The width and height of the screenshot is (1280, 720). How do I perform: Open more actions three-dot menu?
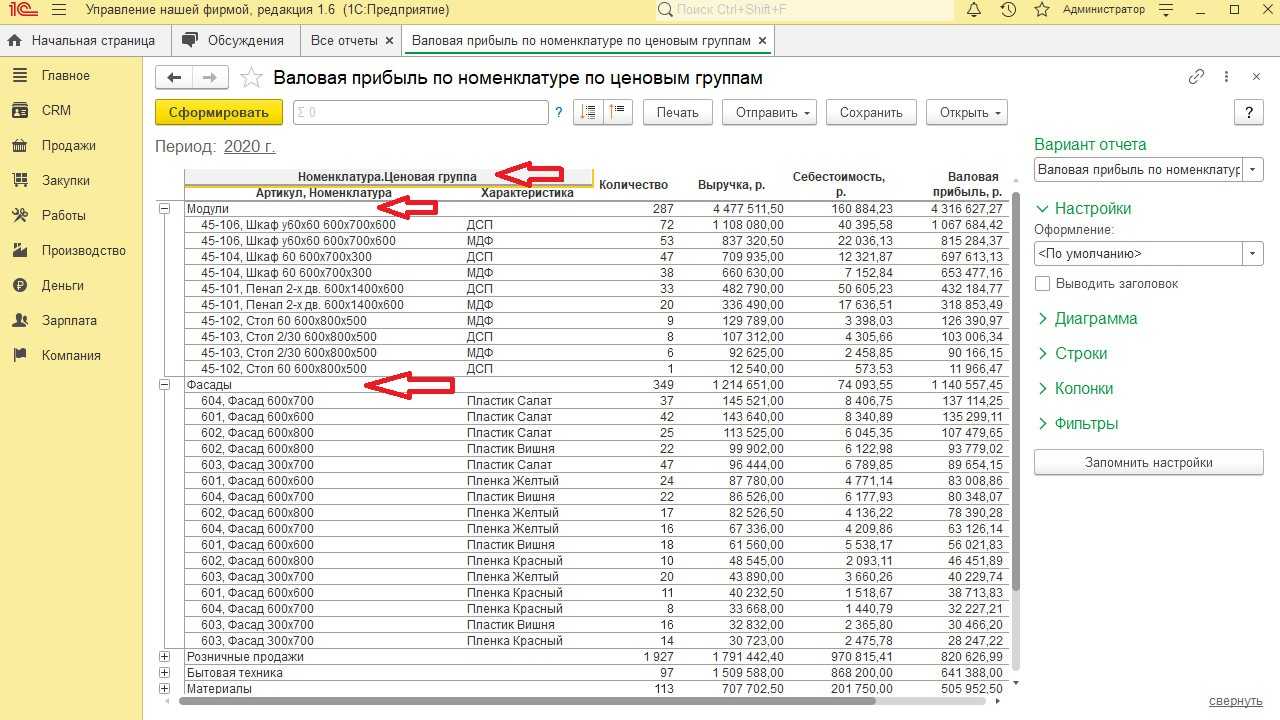1226,77
